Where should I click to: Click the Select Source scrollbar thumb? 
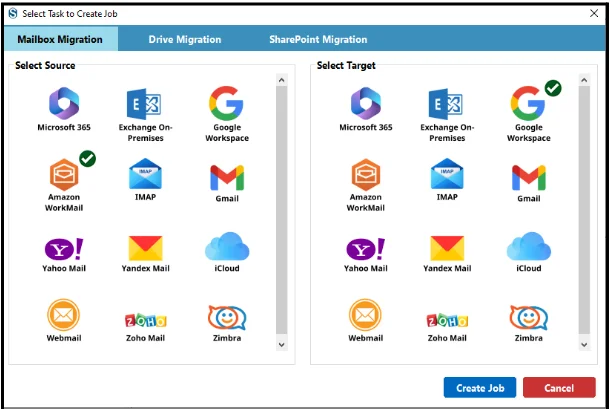[x=282, y=210]
